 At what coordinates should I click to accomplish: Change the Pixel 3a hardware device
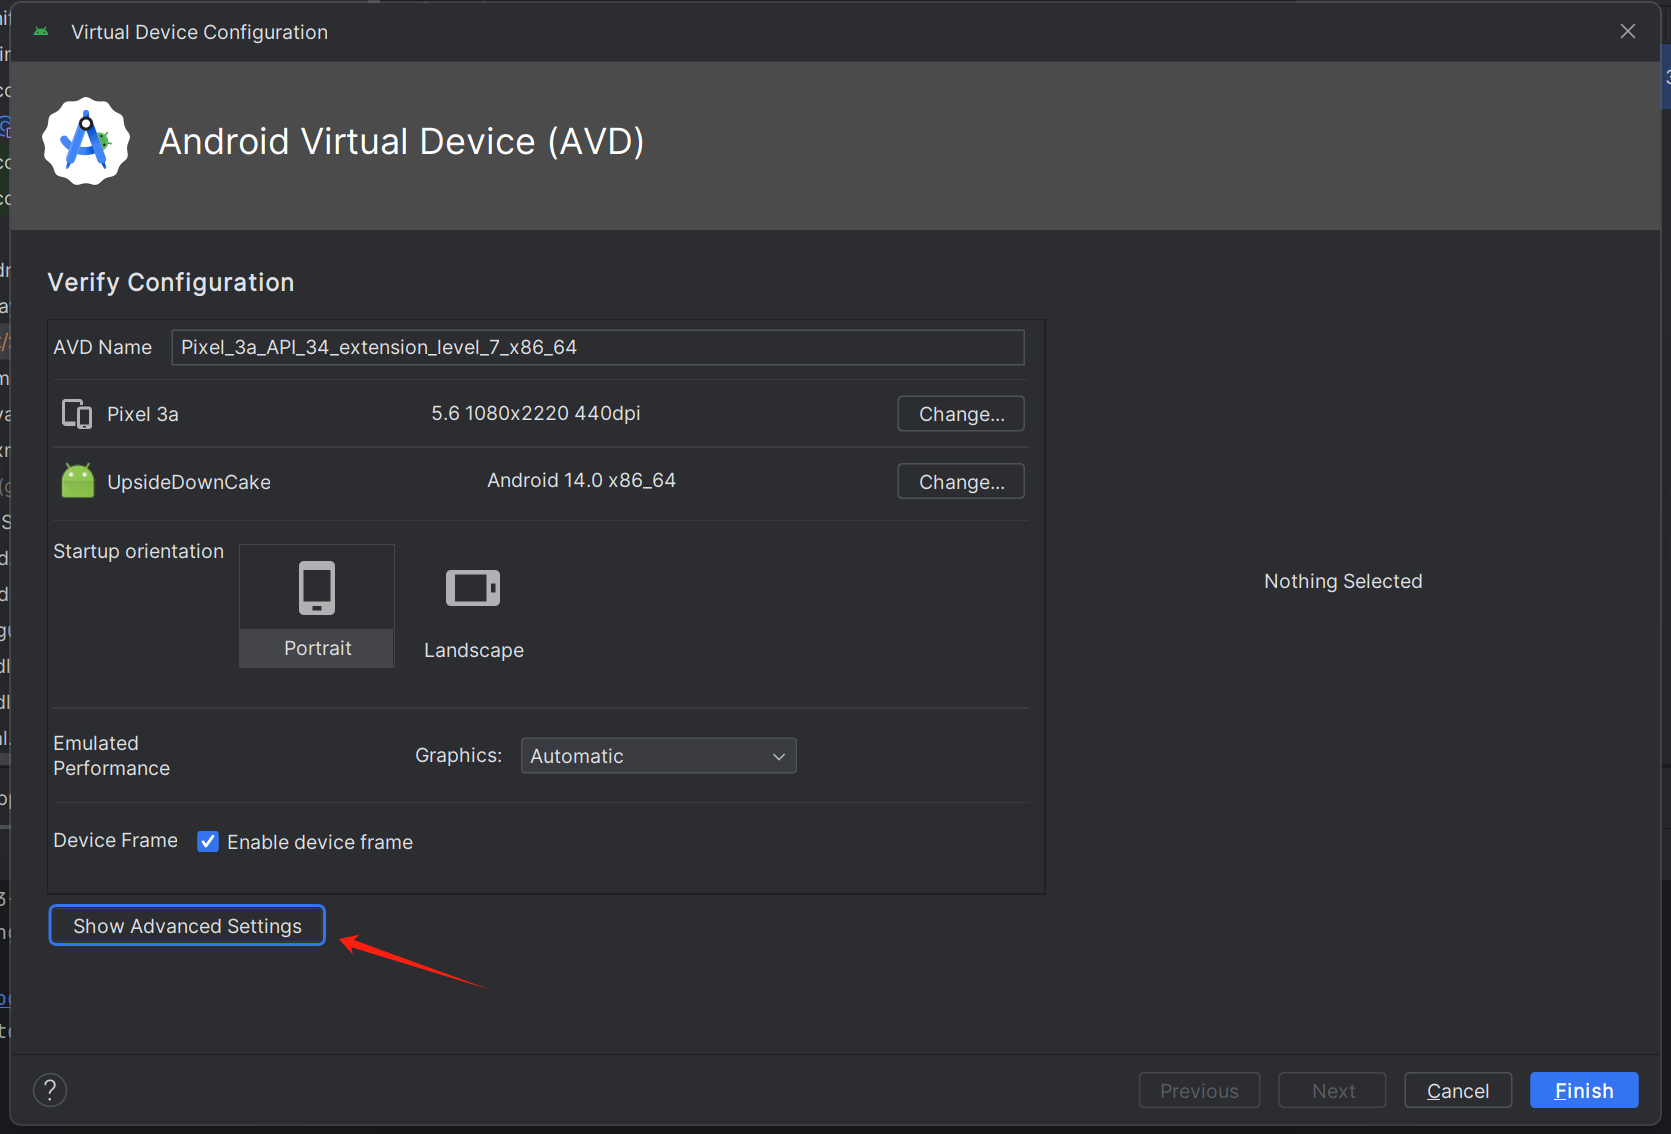(x=960, y=414)
